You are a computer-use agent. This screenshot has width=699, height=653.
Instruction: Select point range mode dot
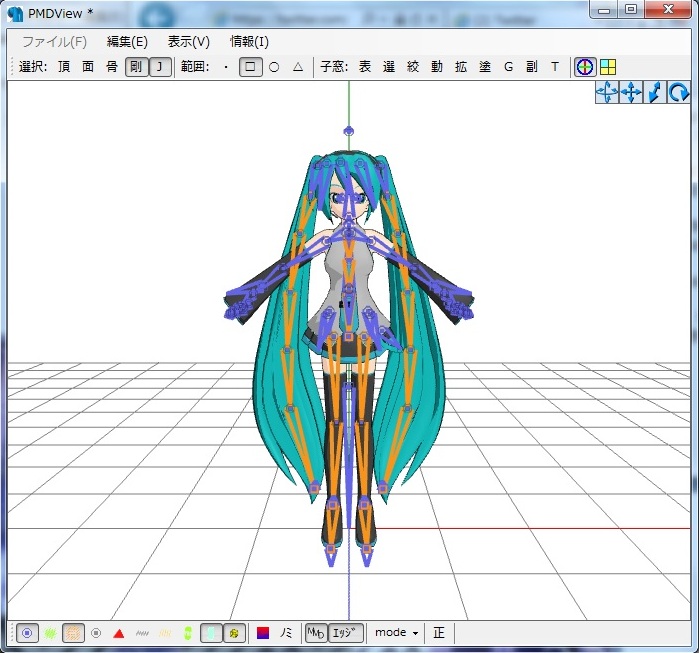[x=226, y=67]
